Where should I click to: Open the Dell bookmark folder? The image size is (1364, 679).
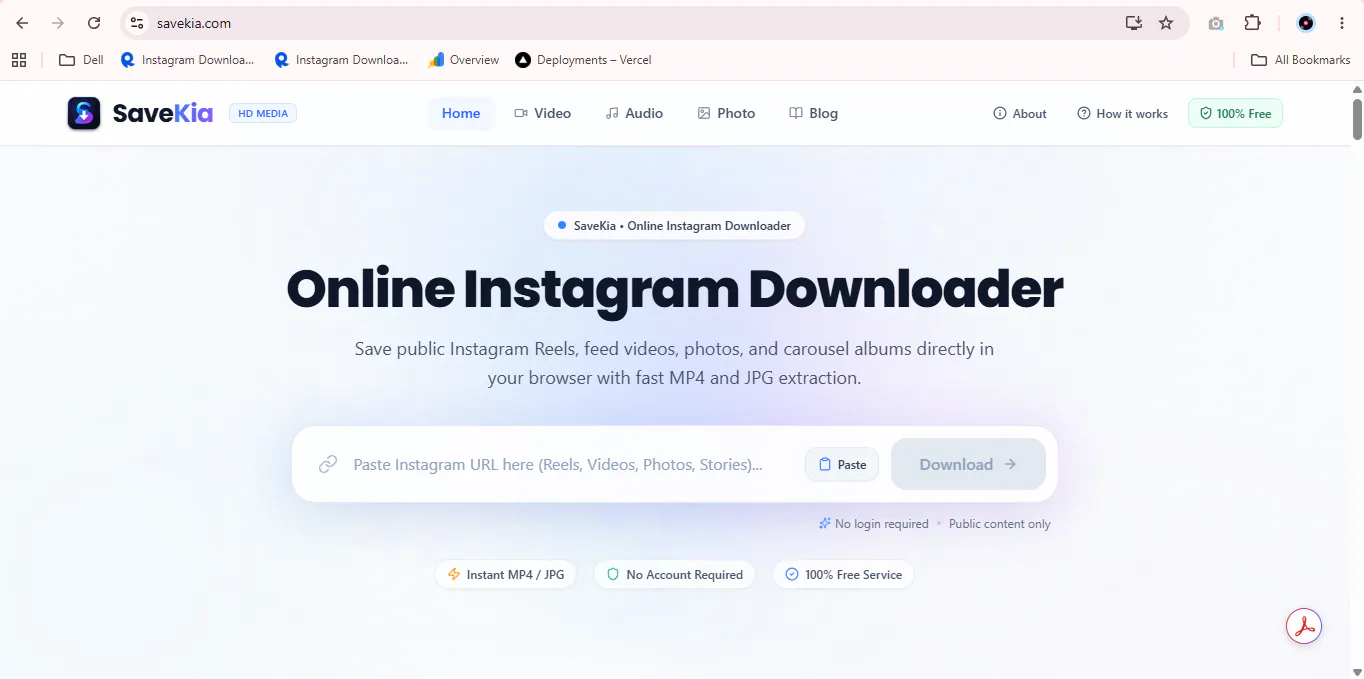[81, 60]
